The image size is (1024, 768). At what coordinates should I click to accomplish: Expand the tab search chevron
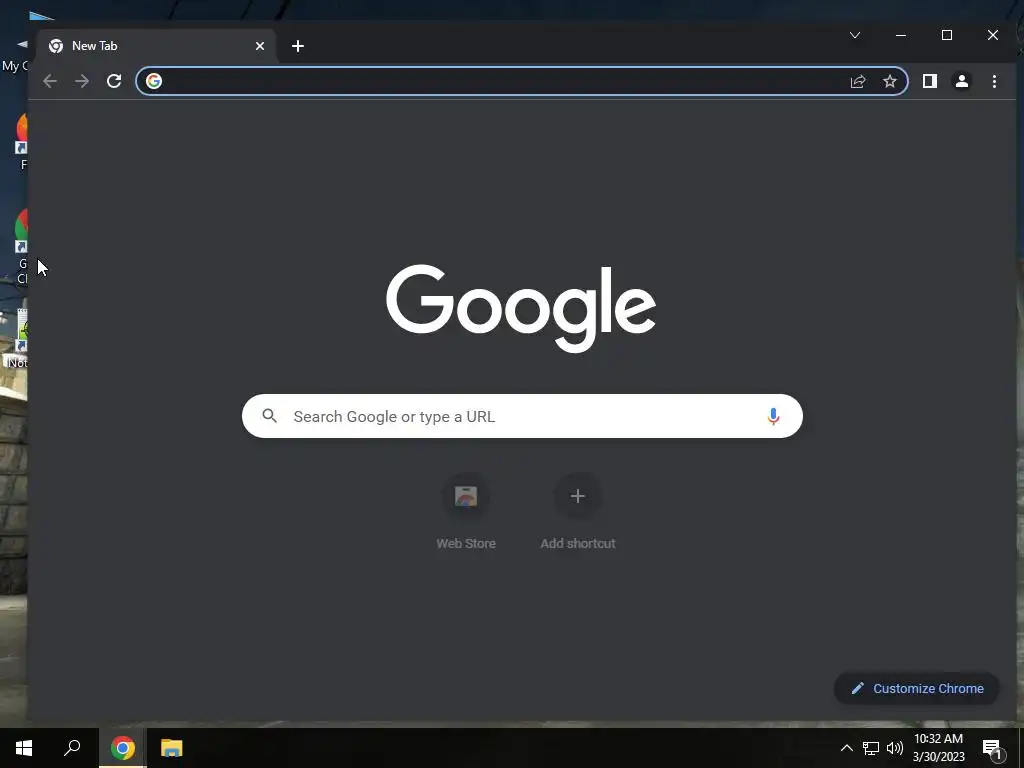coord(855,35)
